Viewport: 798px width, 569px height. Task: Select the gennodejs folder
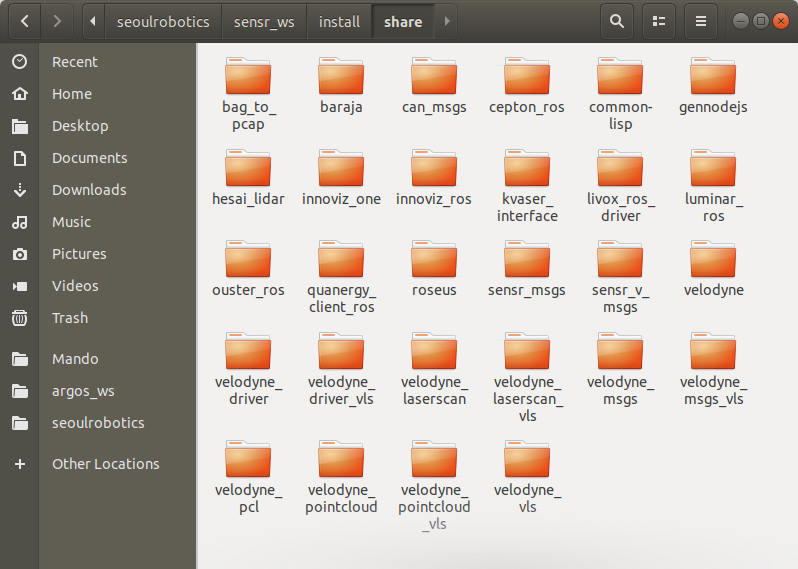tap(713, 86)
